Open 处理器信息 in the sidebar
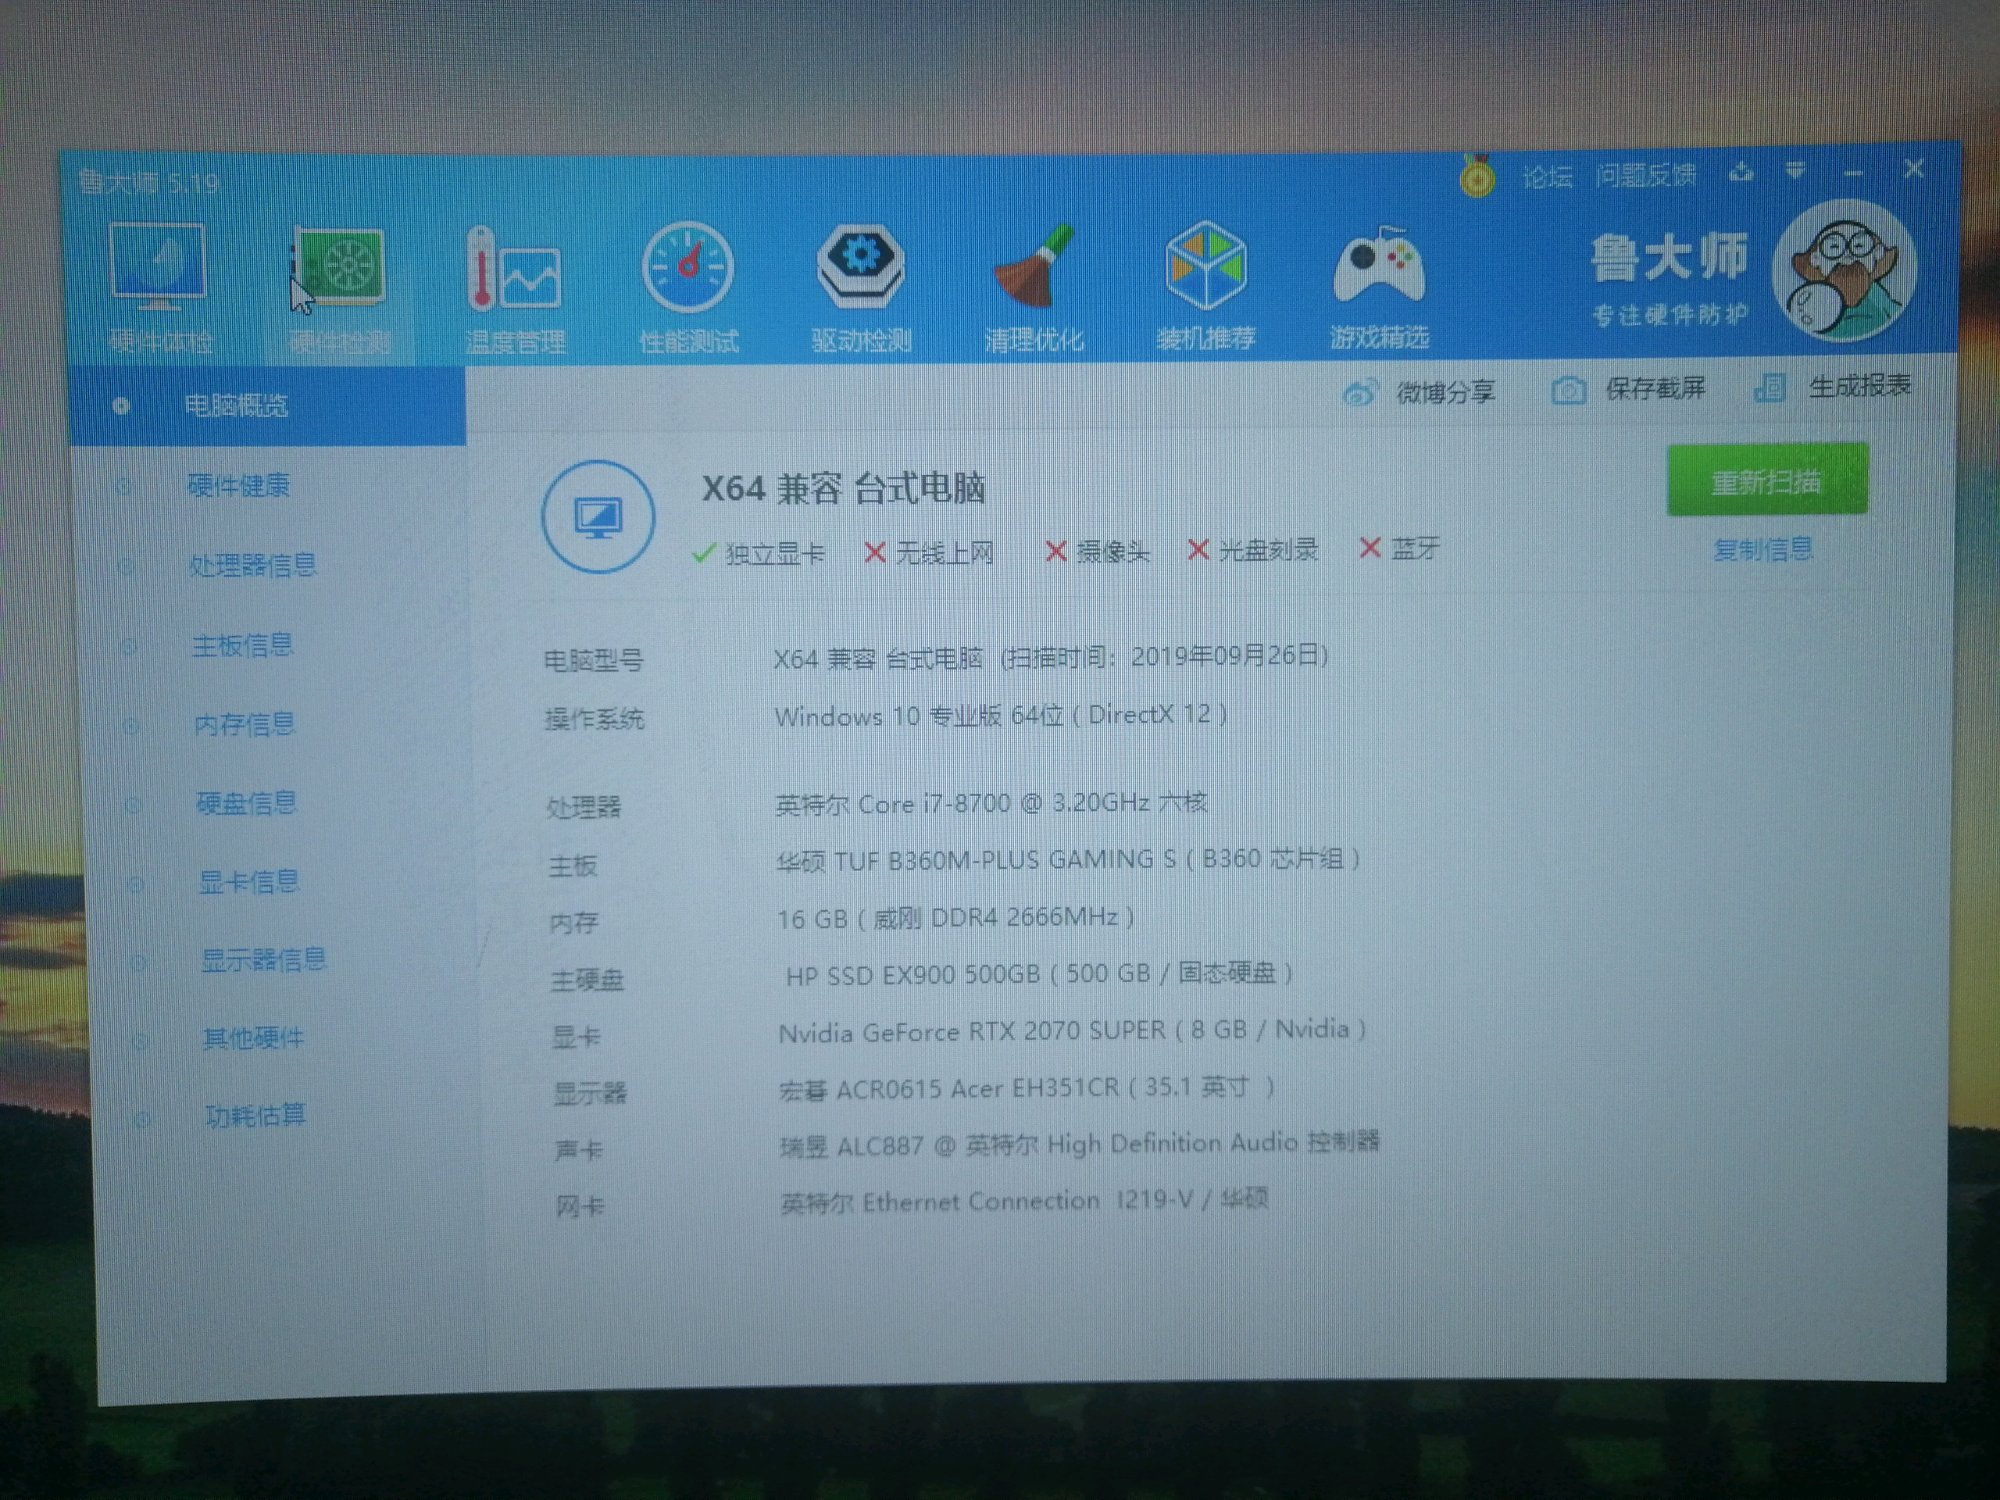 tap(252, 565)
